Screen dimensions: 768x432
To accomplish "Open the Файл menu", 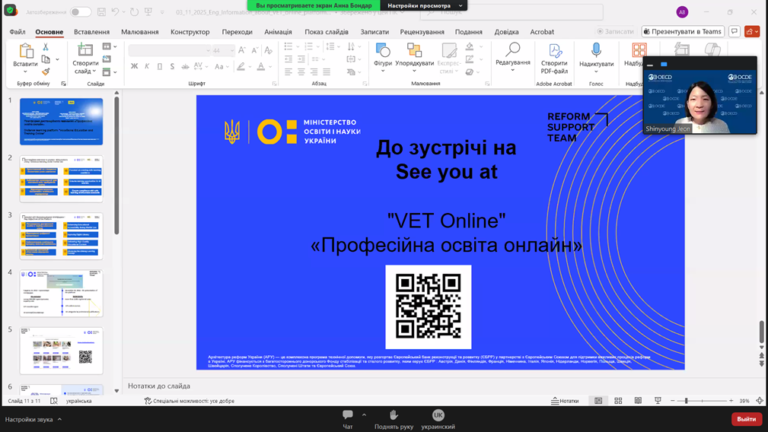I will click(17, 32).
